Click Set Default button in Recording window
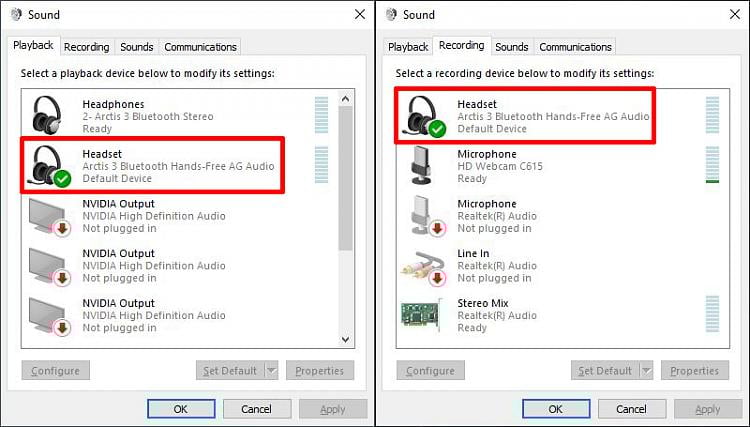Screen dimensions: 750x427 pyautogui.click(x=605, y=371)
